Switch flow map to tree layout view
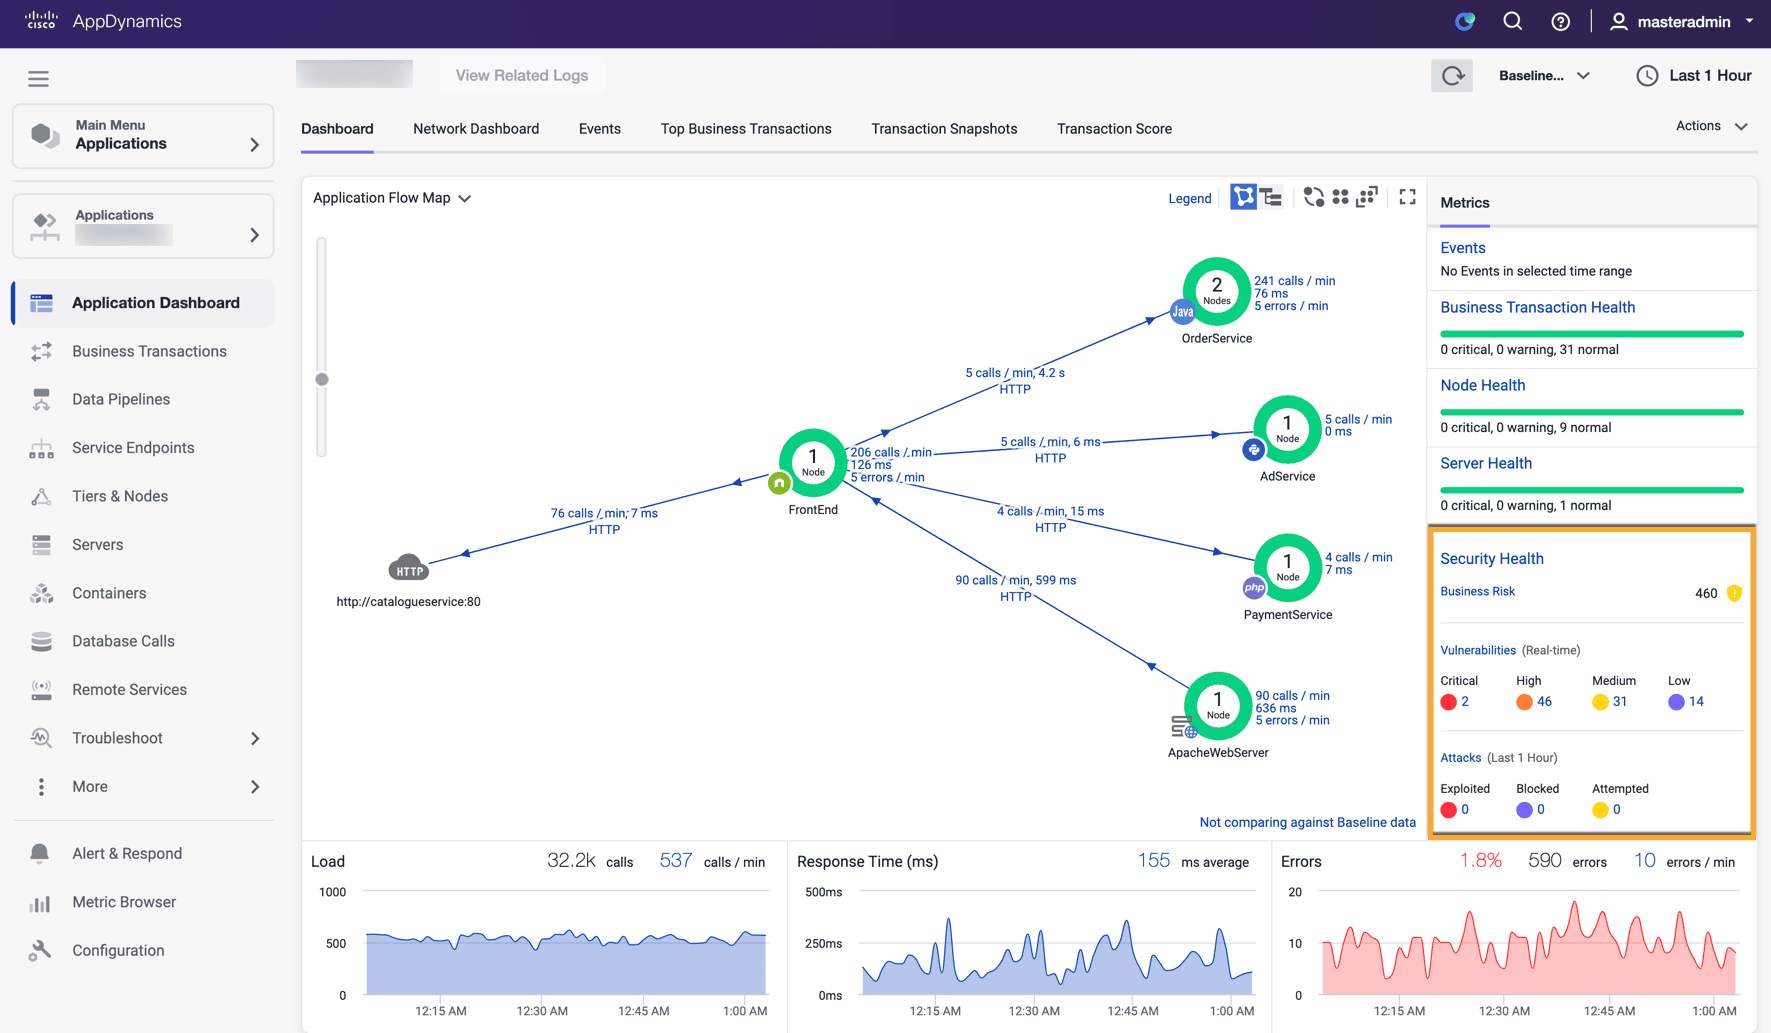This screenshot has height=1033, width=1771. (1270, 197)
